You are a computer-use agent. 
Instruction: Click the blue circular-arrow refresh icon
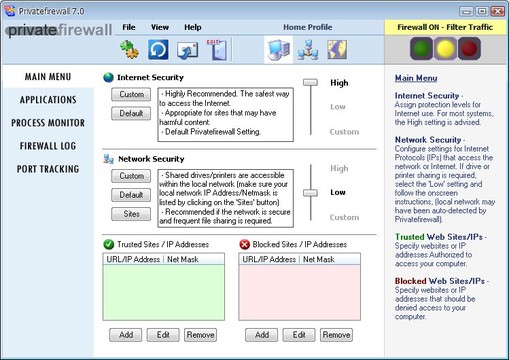point(158,50)
